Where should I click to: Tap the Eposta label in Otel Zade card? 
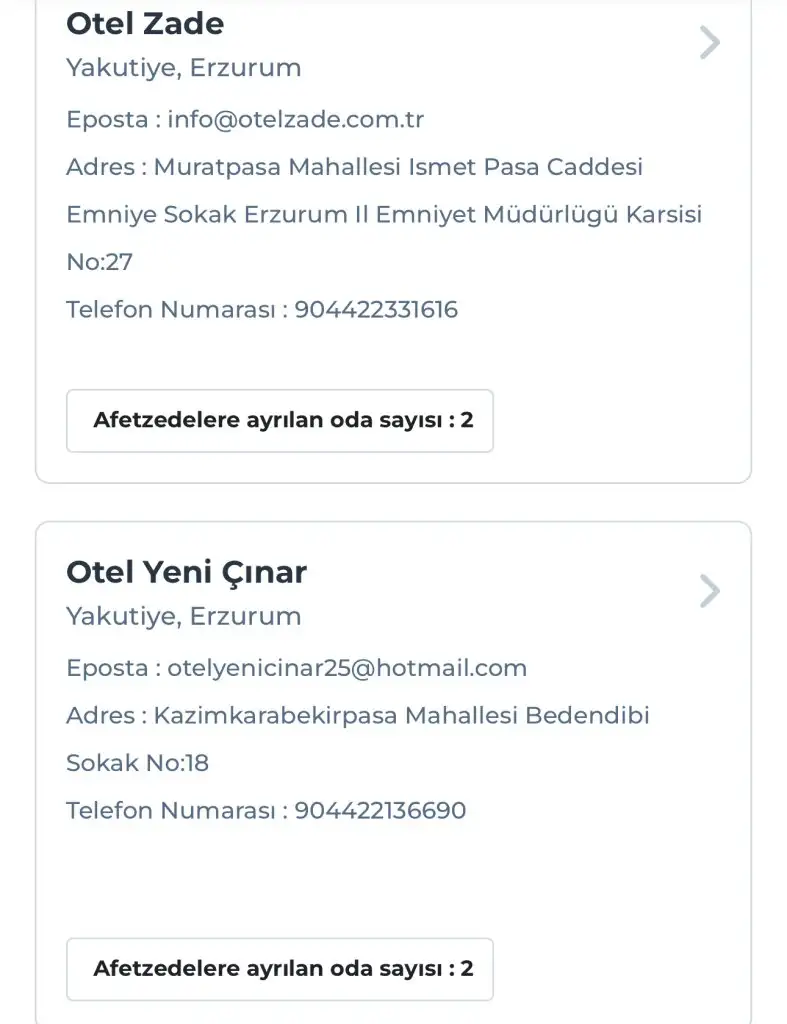coord(107,120)
